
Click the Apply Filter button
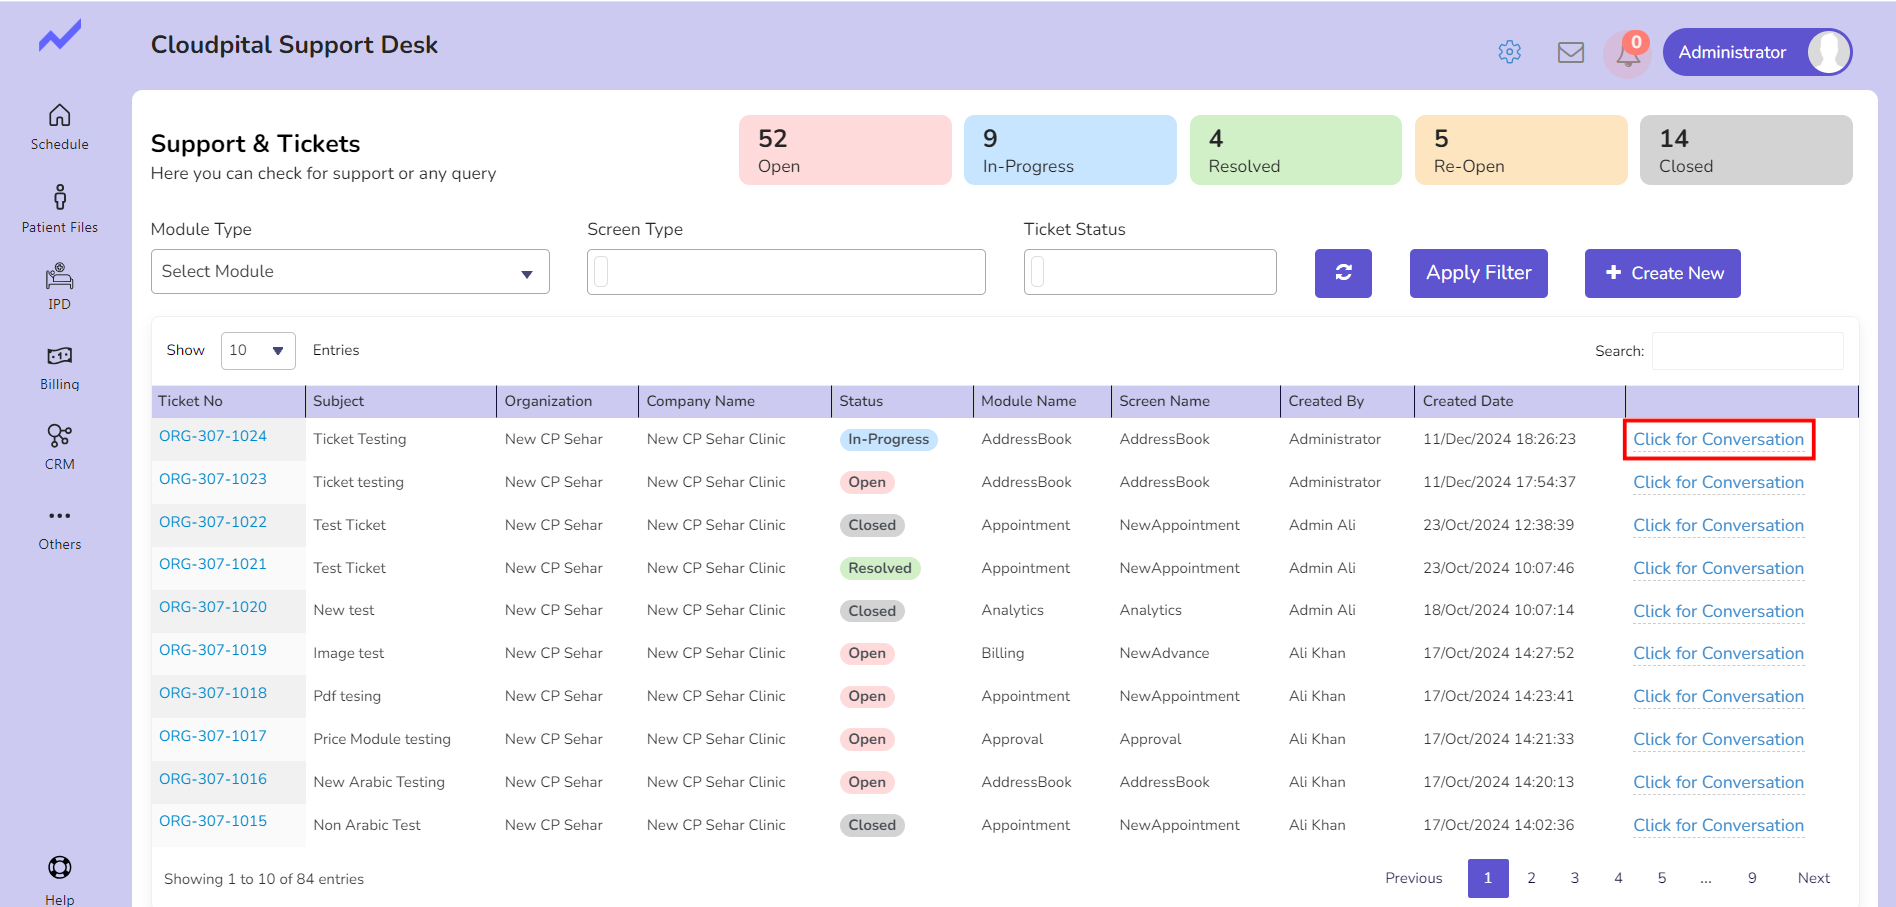coord(1478,273)
